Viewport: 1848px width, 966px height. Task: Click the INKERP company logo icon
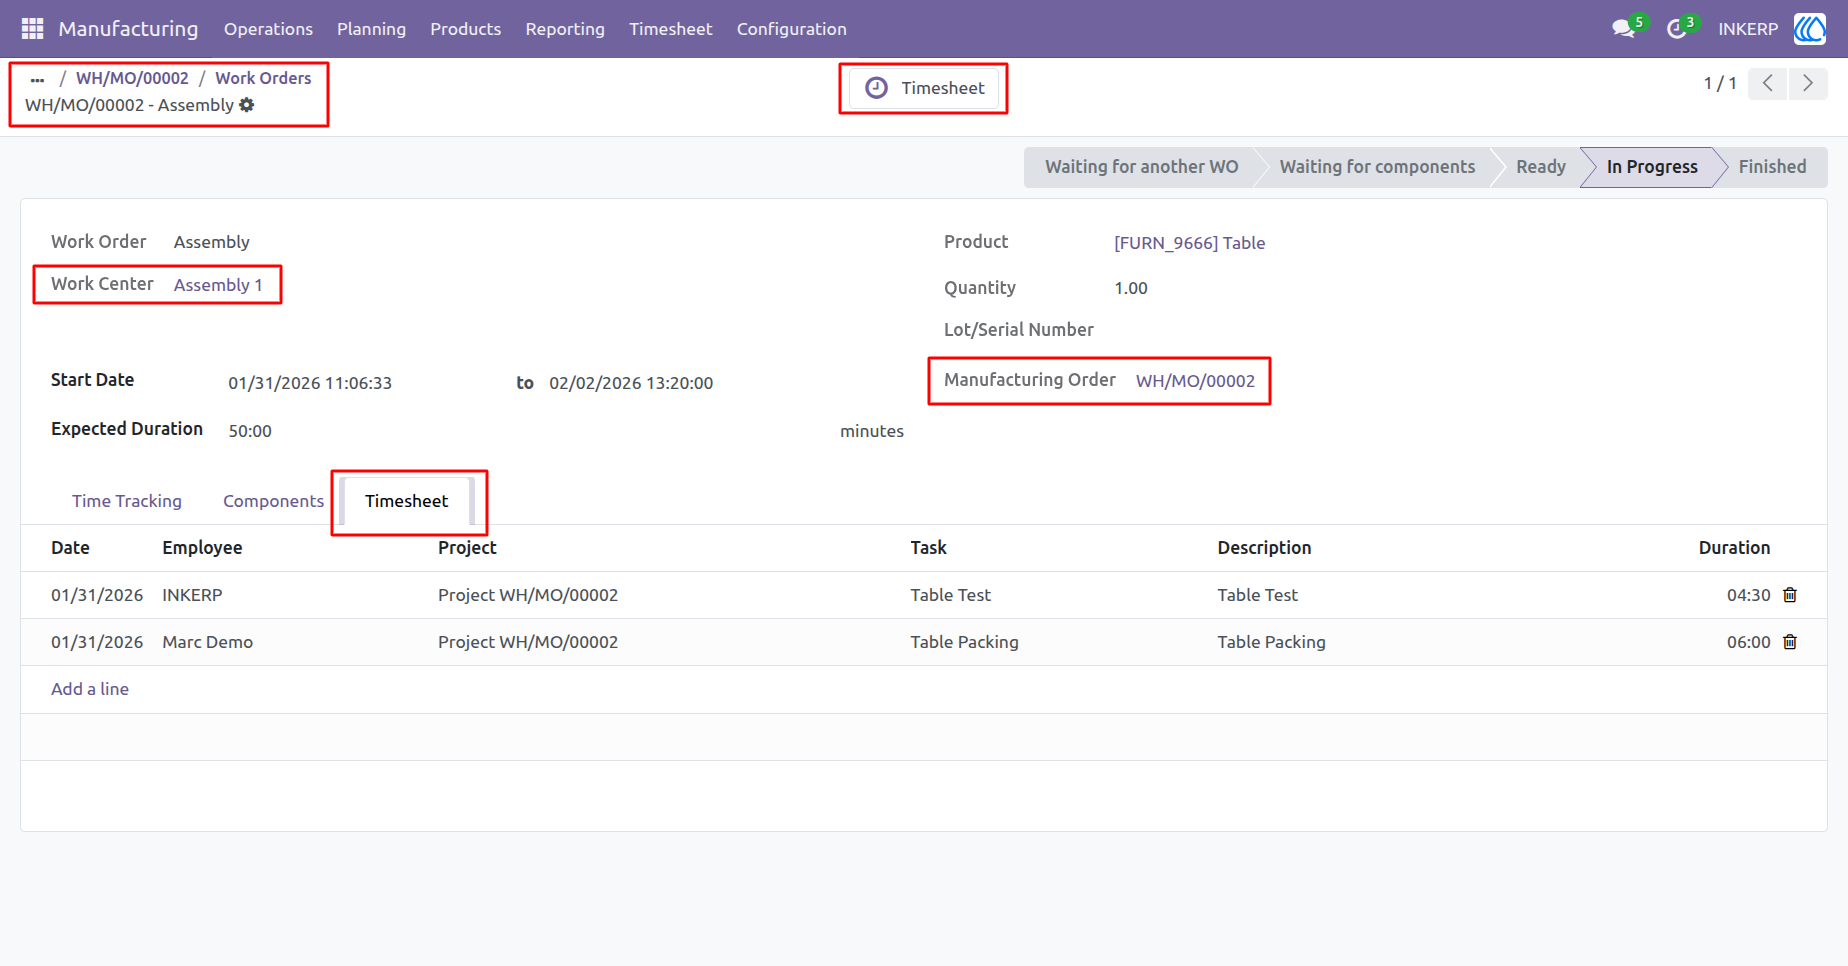(1810, 29)
